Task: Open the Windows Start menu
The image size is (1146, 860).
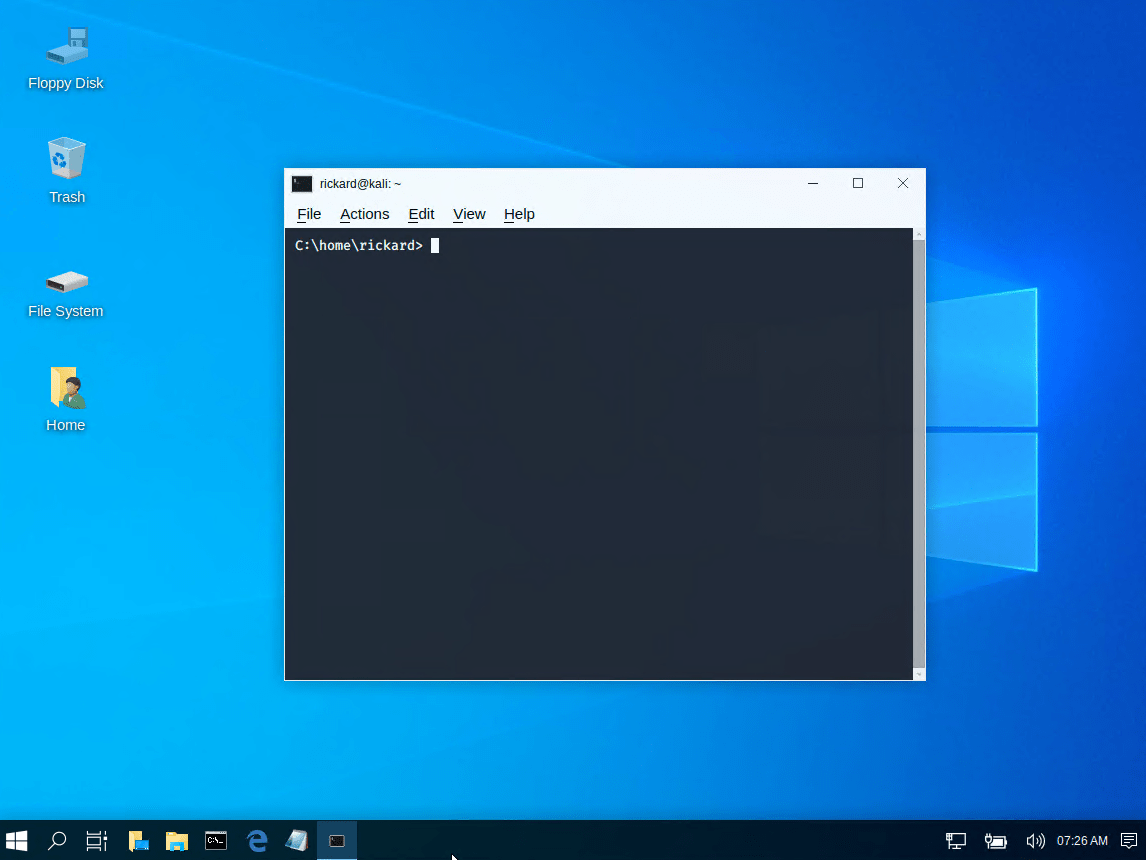Action: click(x=16, y=840)
